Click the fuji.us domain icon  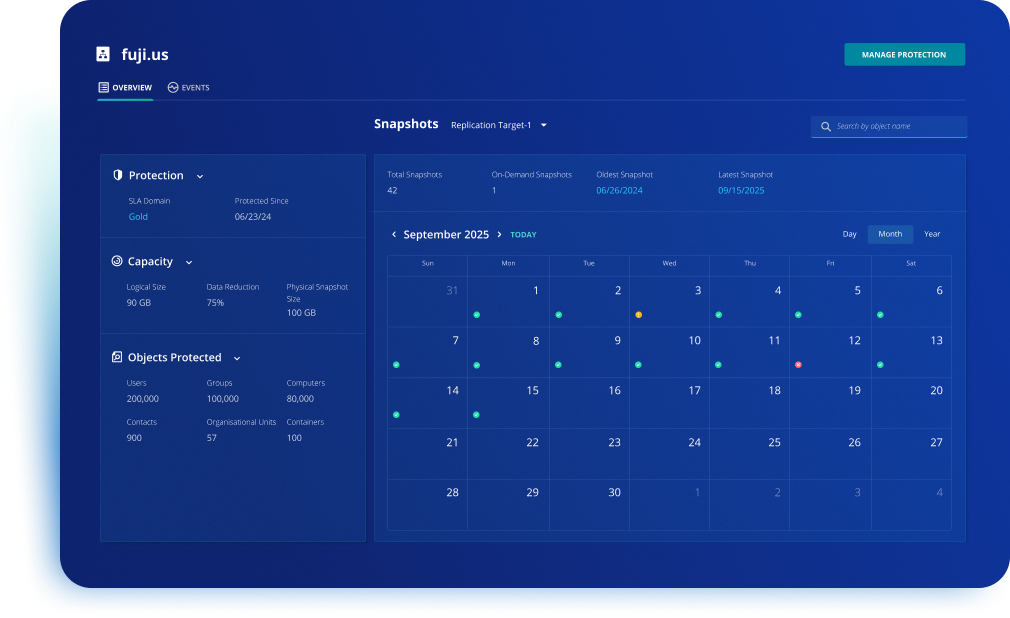click(103, 54)
